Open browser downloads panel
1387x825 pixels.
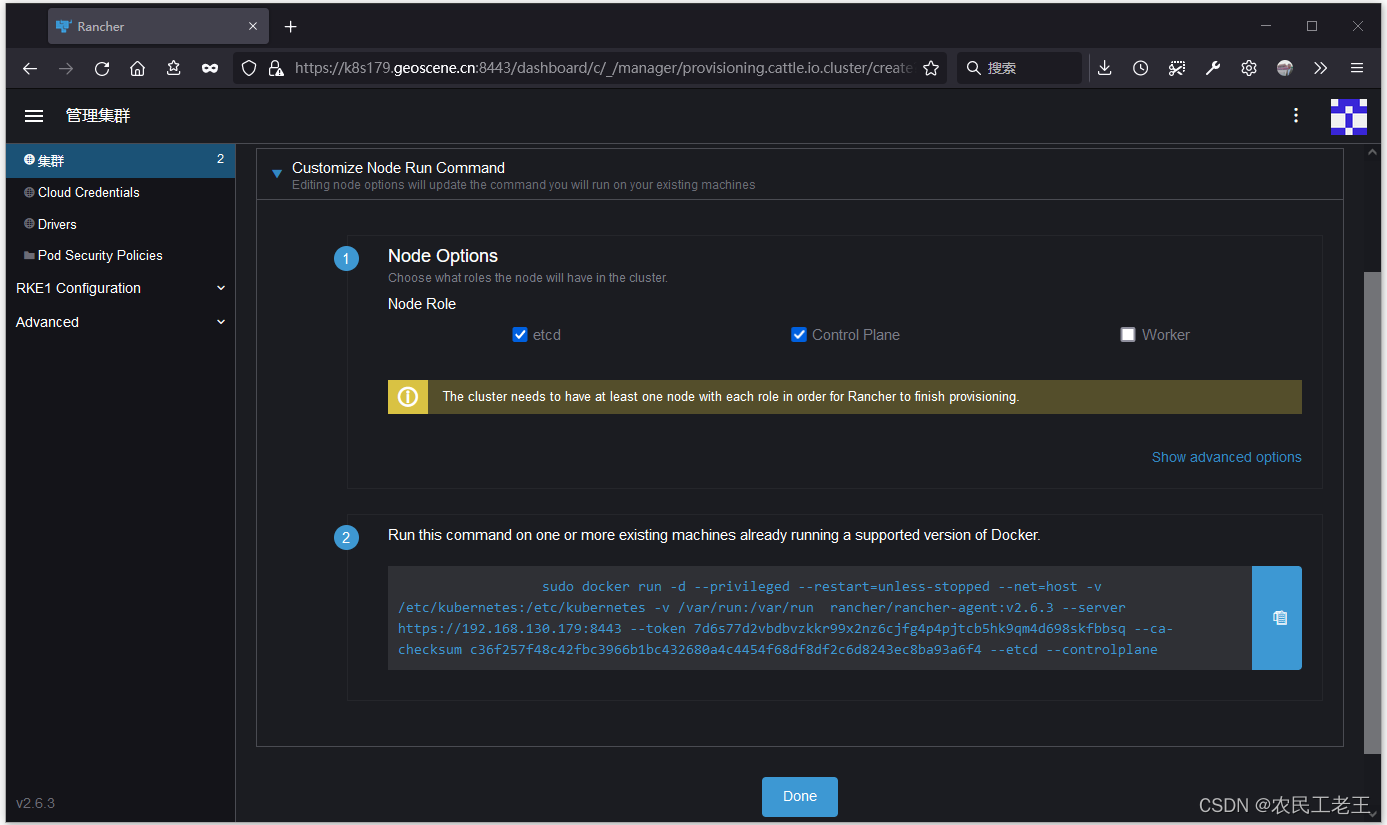click(x=1104, y=68)
